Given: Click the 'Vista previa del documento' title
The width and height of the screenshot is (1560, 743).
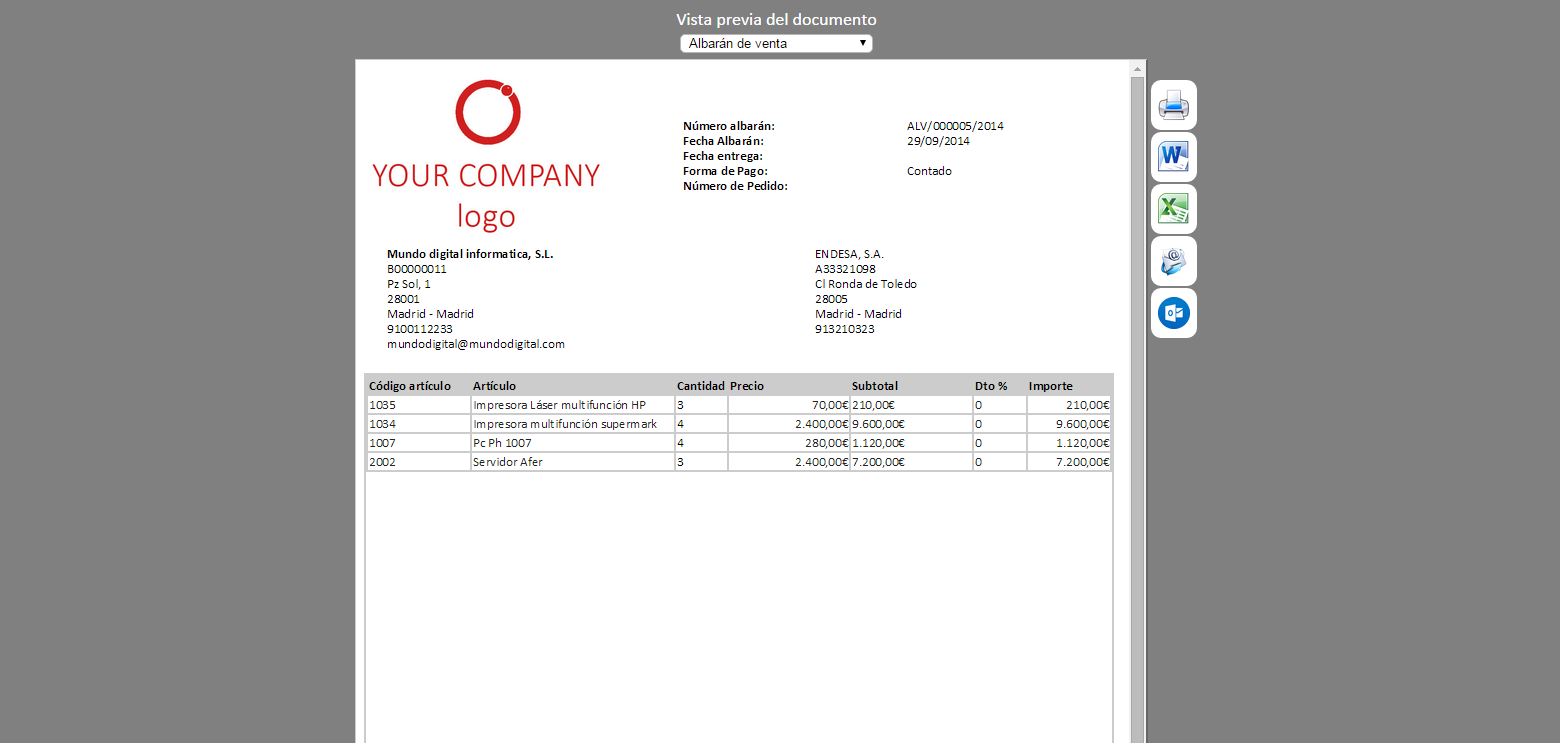Looking at the screenshot, I should tap(776, 20).
